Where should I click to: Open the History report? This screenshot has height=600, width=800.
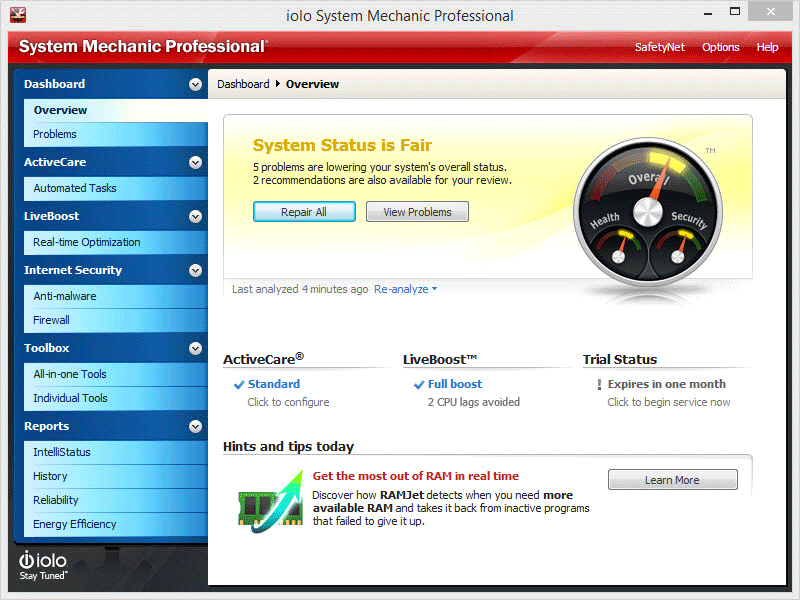pyautogui.click(x=116, y=477)
